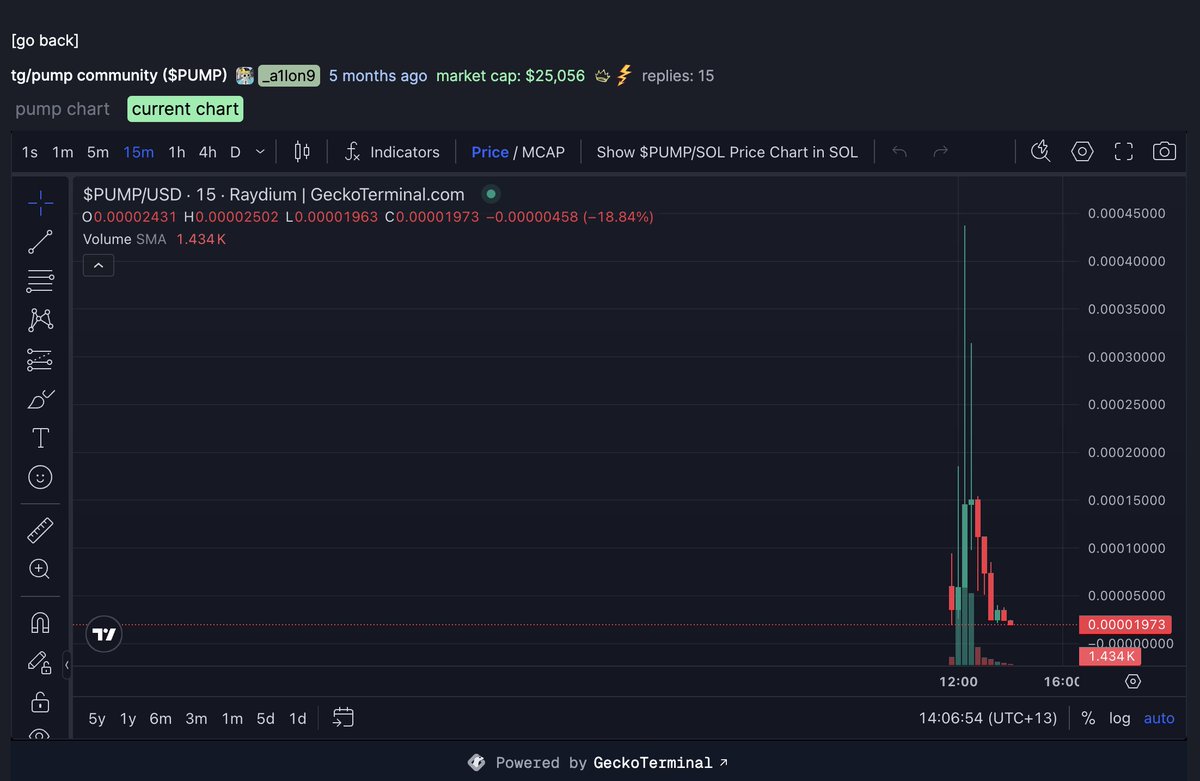Click the undo arrow
This screenshot has height=781, width=1200.
pyautogui.click(x=899, y=152)
